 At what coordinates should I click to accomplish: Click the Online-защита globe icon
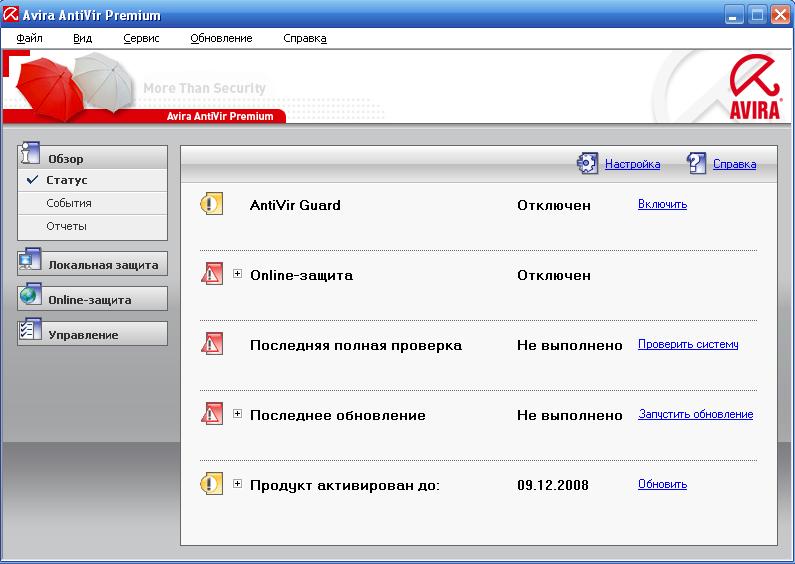pos(30,294)
